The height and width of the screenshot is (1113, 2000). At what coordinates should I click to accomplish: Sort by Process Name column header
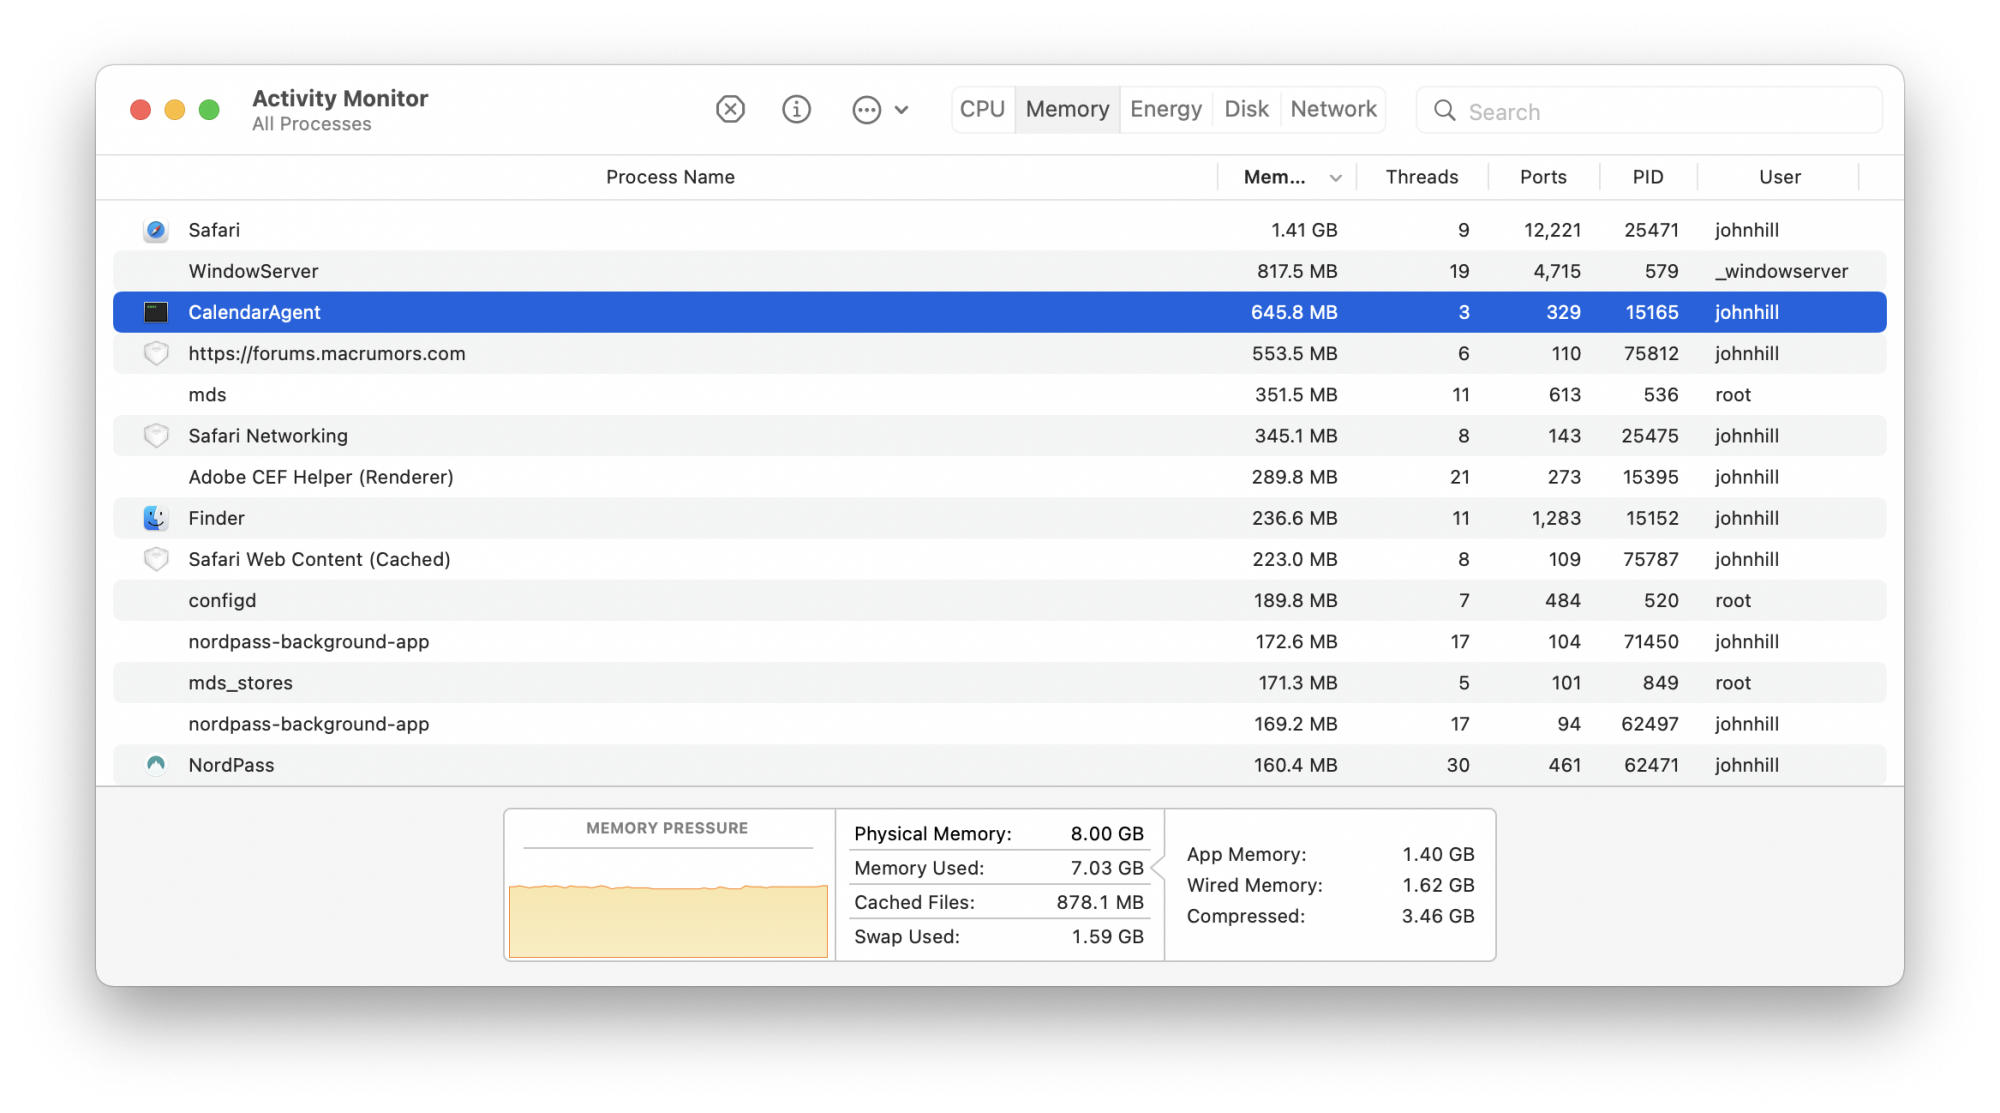tap(670, 177)
